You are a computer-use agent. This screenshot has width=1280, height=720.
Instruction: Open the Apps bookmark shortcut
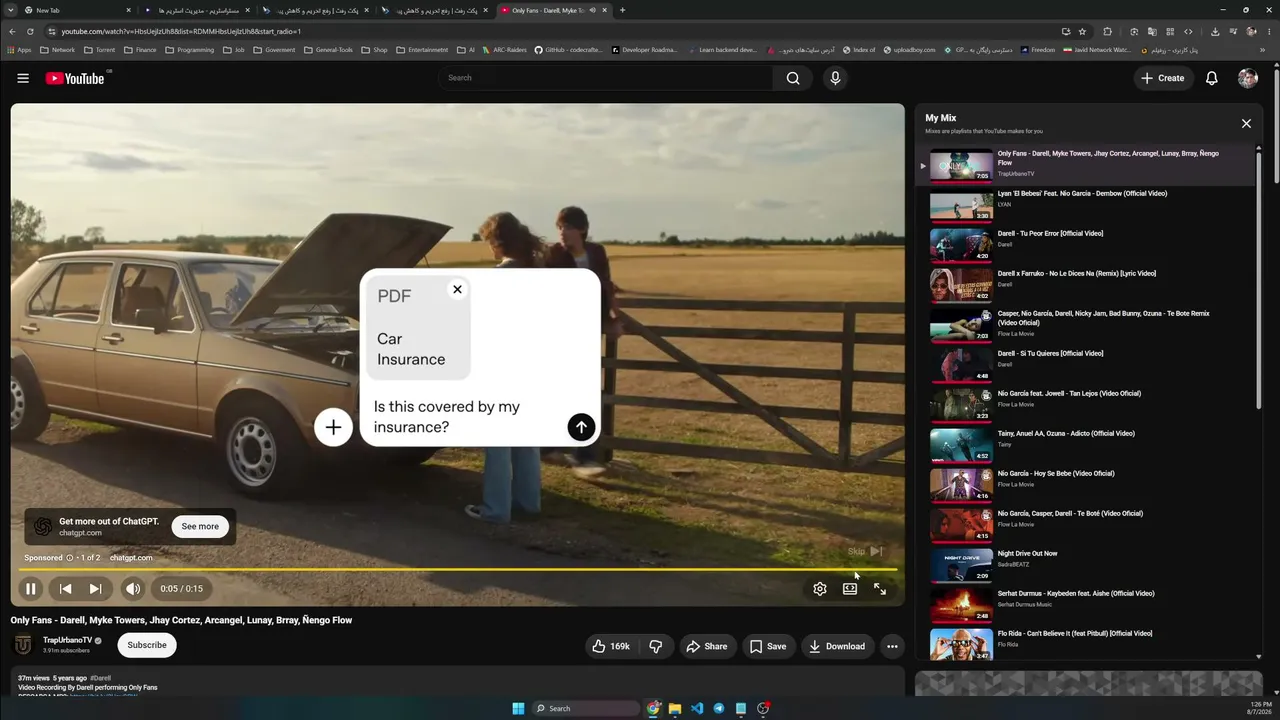pyautogui.click(x=19, y=50)
